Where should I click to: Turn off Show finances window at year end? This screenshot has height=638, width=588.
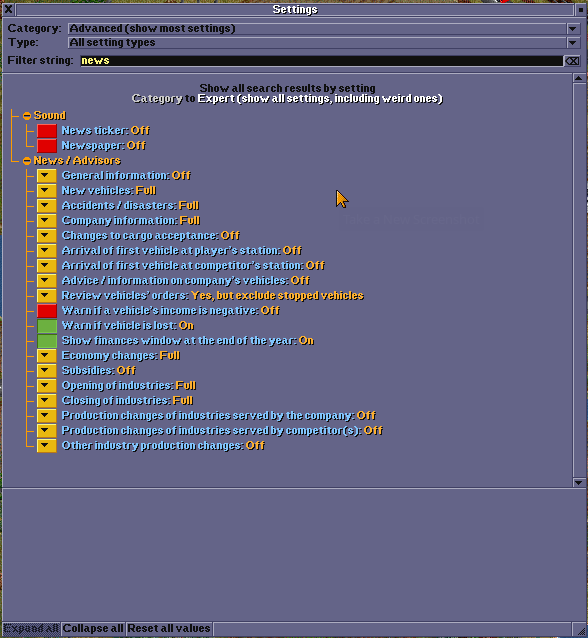47,341
